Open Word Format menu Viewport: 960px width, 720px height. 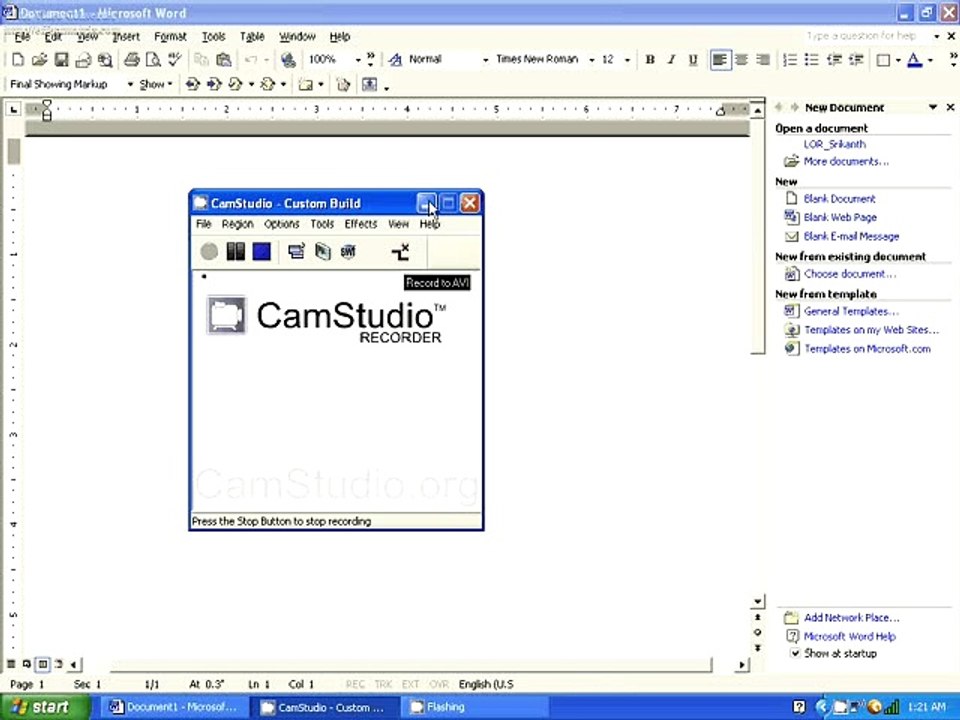tap(170, 37)
